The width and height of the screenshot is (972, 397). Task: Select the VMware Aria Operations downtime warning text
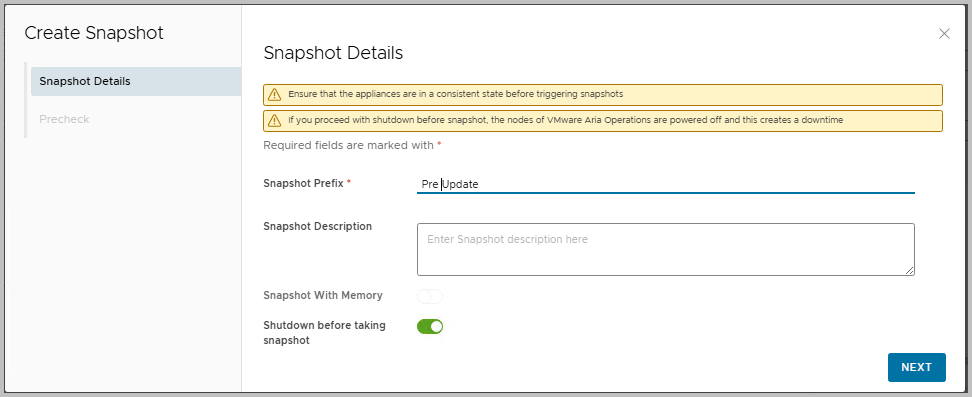pos(565,120)
